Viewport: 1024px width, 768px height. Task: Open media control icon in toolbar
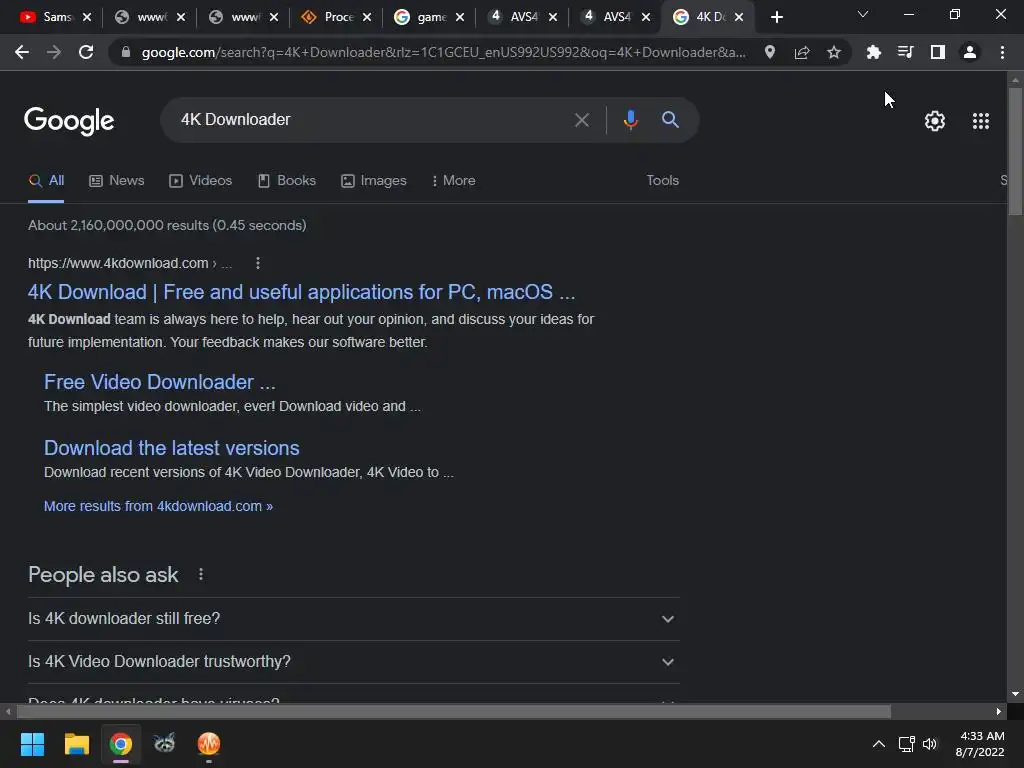tap(905, 52)
